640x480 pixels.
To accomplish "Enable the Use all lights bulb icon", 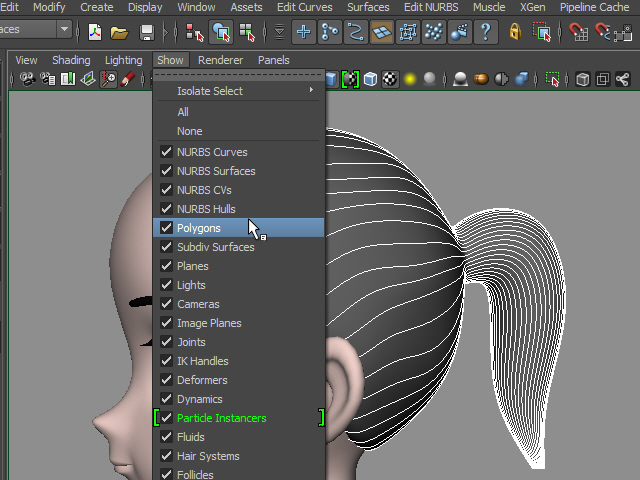I will click(x=410, y=79).
